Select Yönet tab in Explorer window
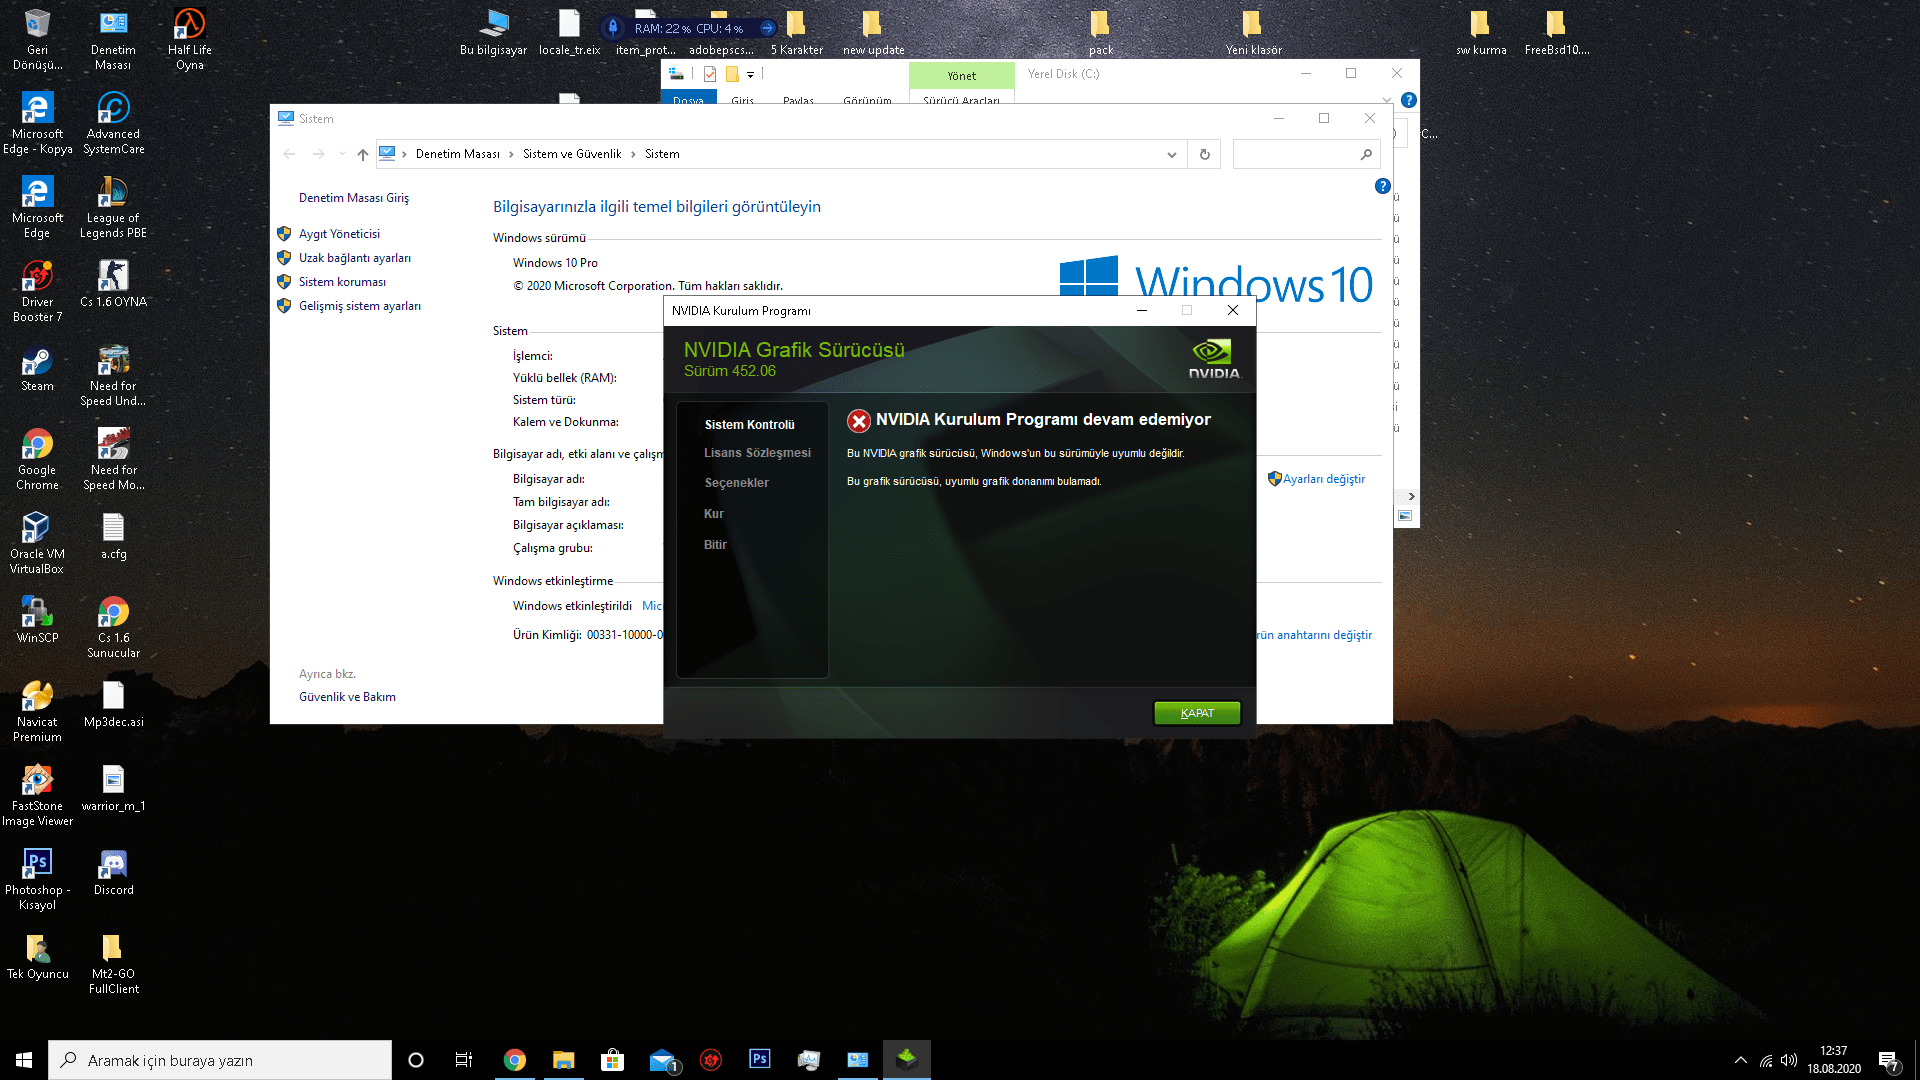 962,76
